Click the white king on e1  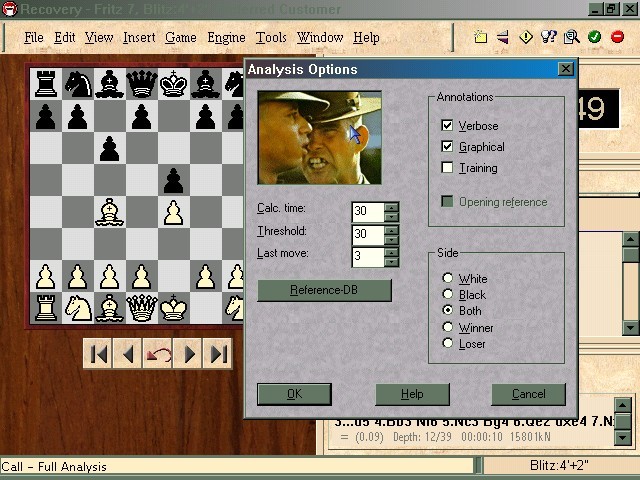click(x=173, y=308)
